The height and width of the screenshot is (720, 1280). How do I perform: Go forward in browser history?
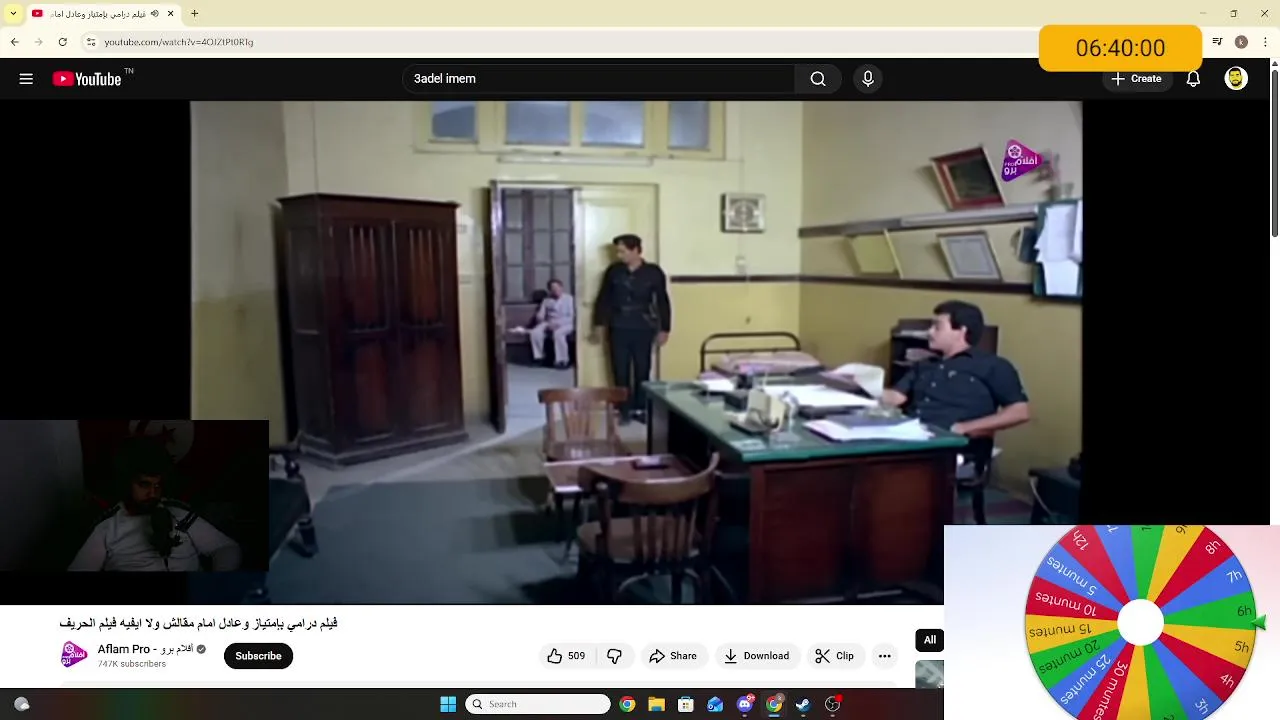(x=38, y=42)
